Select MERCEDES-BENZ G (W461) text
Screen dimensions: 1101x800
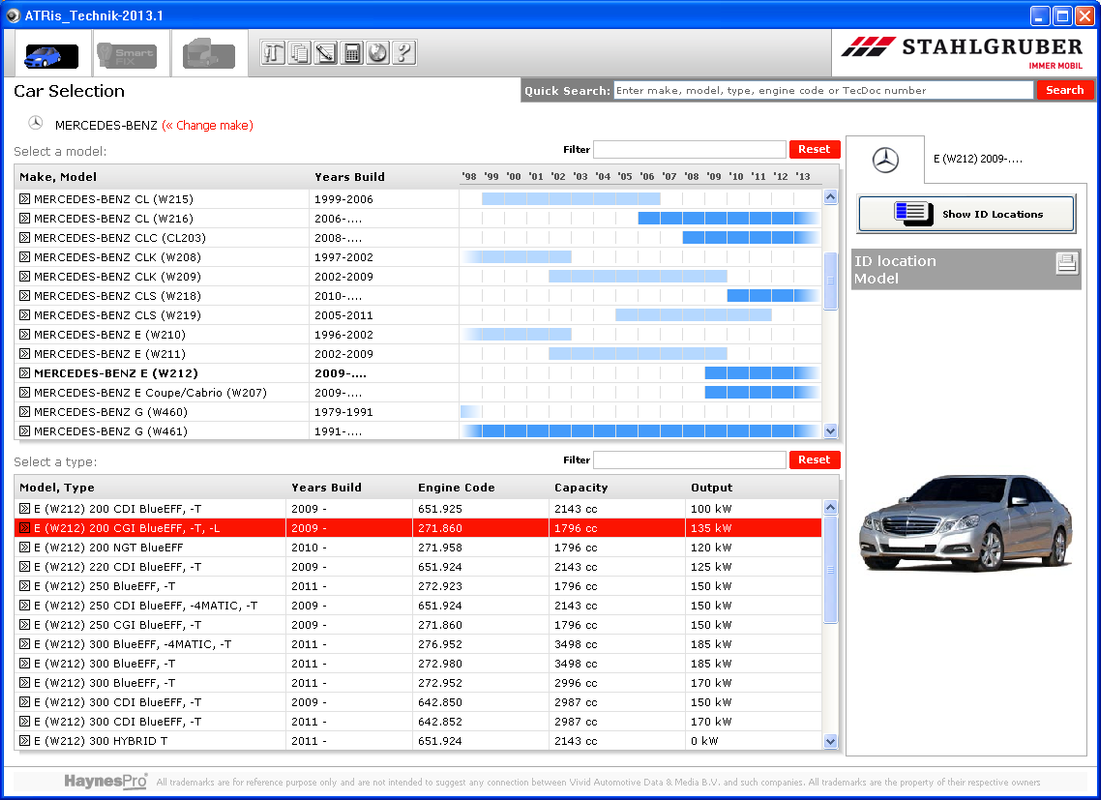(111, 431)
